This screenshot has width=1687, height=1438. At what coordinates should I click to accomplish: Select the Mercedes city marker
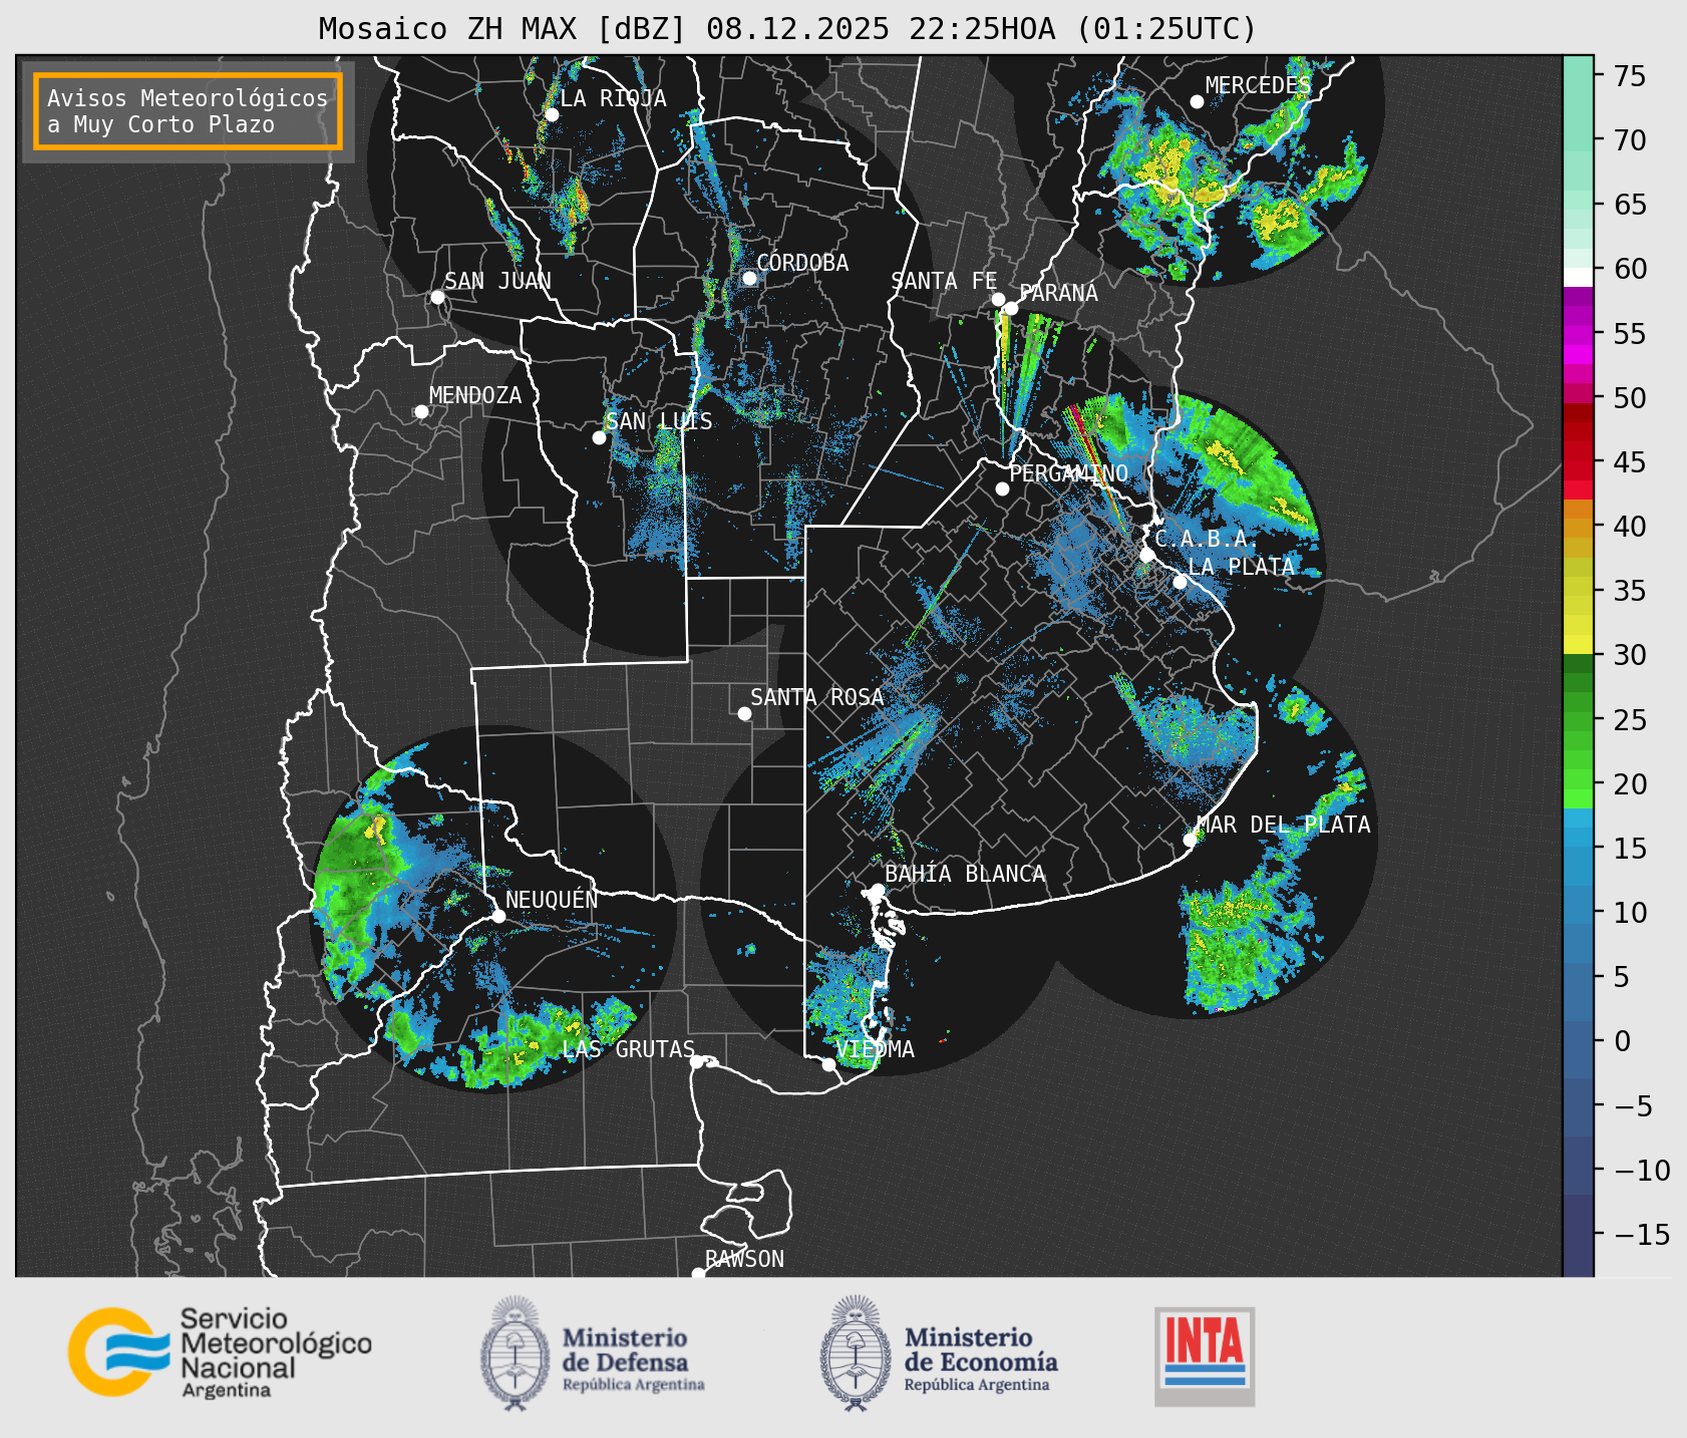tap(1196, 102)
